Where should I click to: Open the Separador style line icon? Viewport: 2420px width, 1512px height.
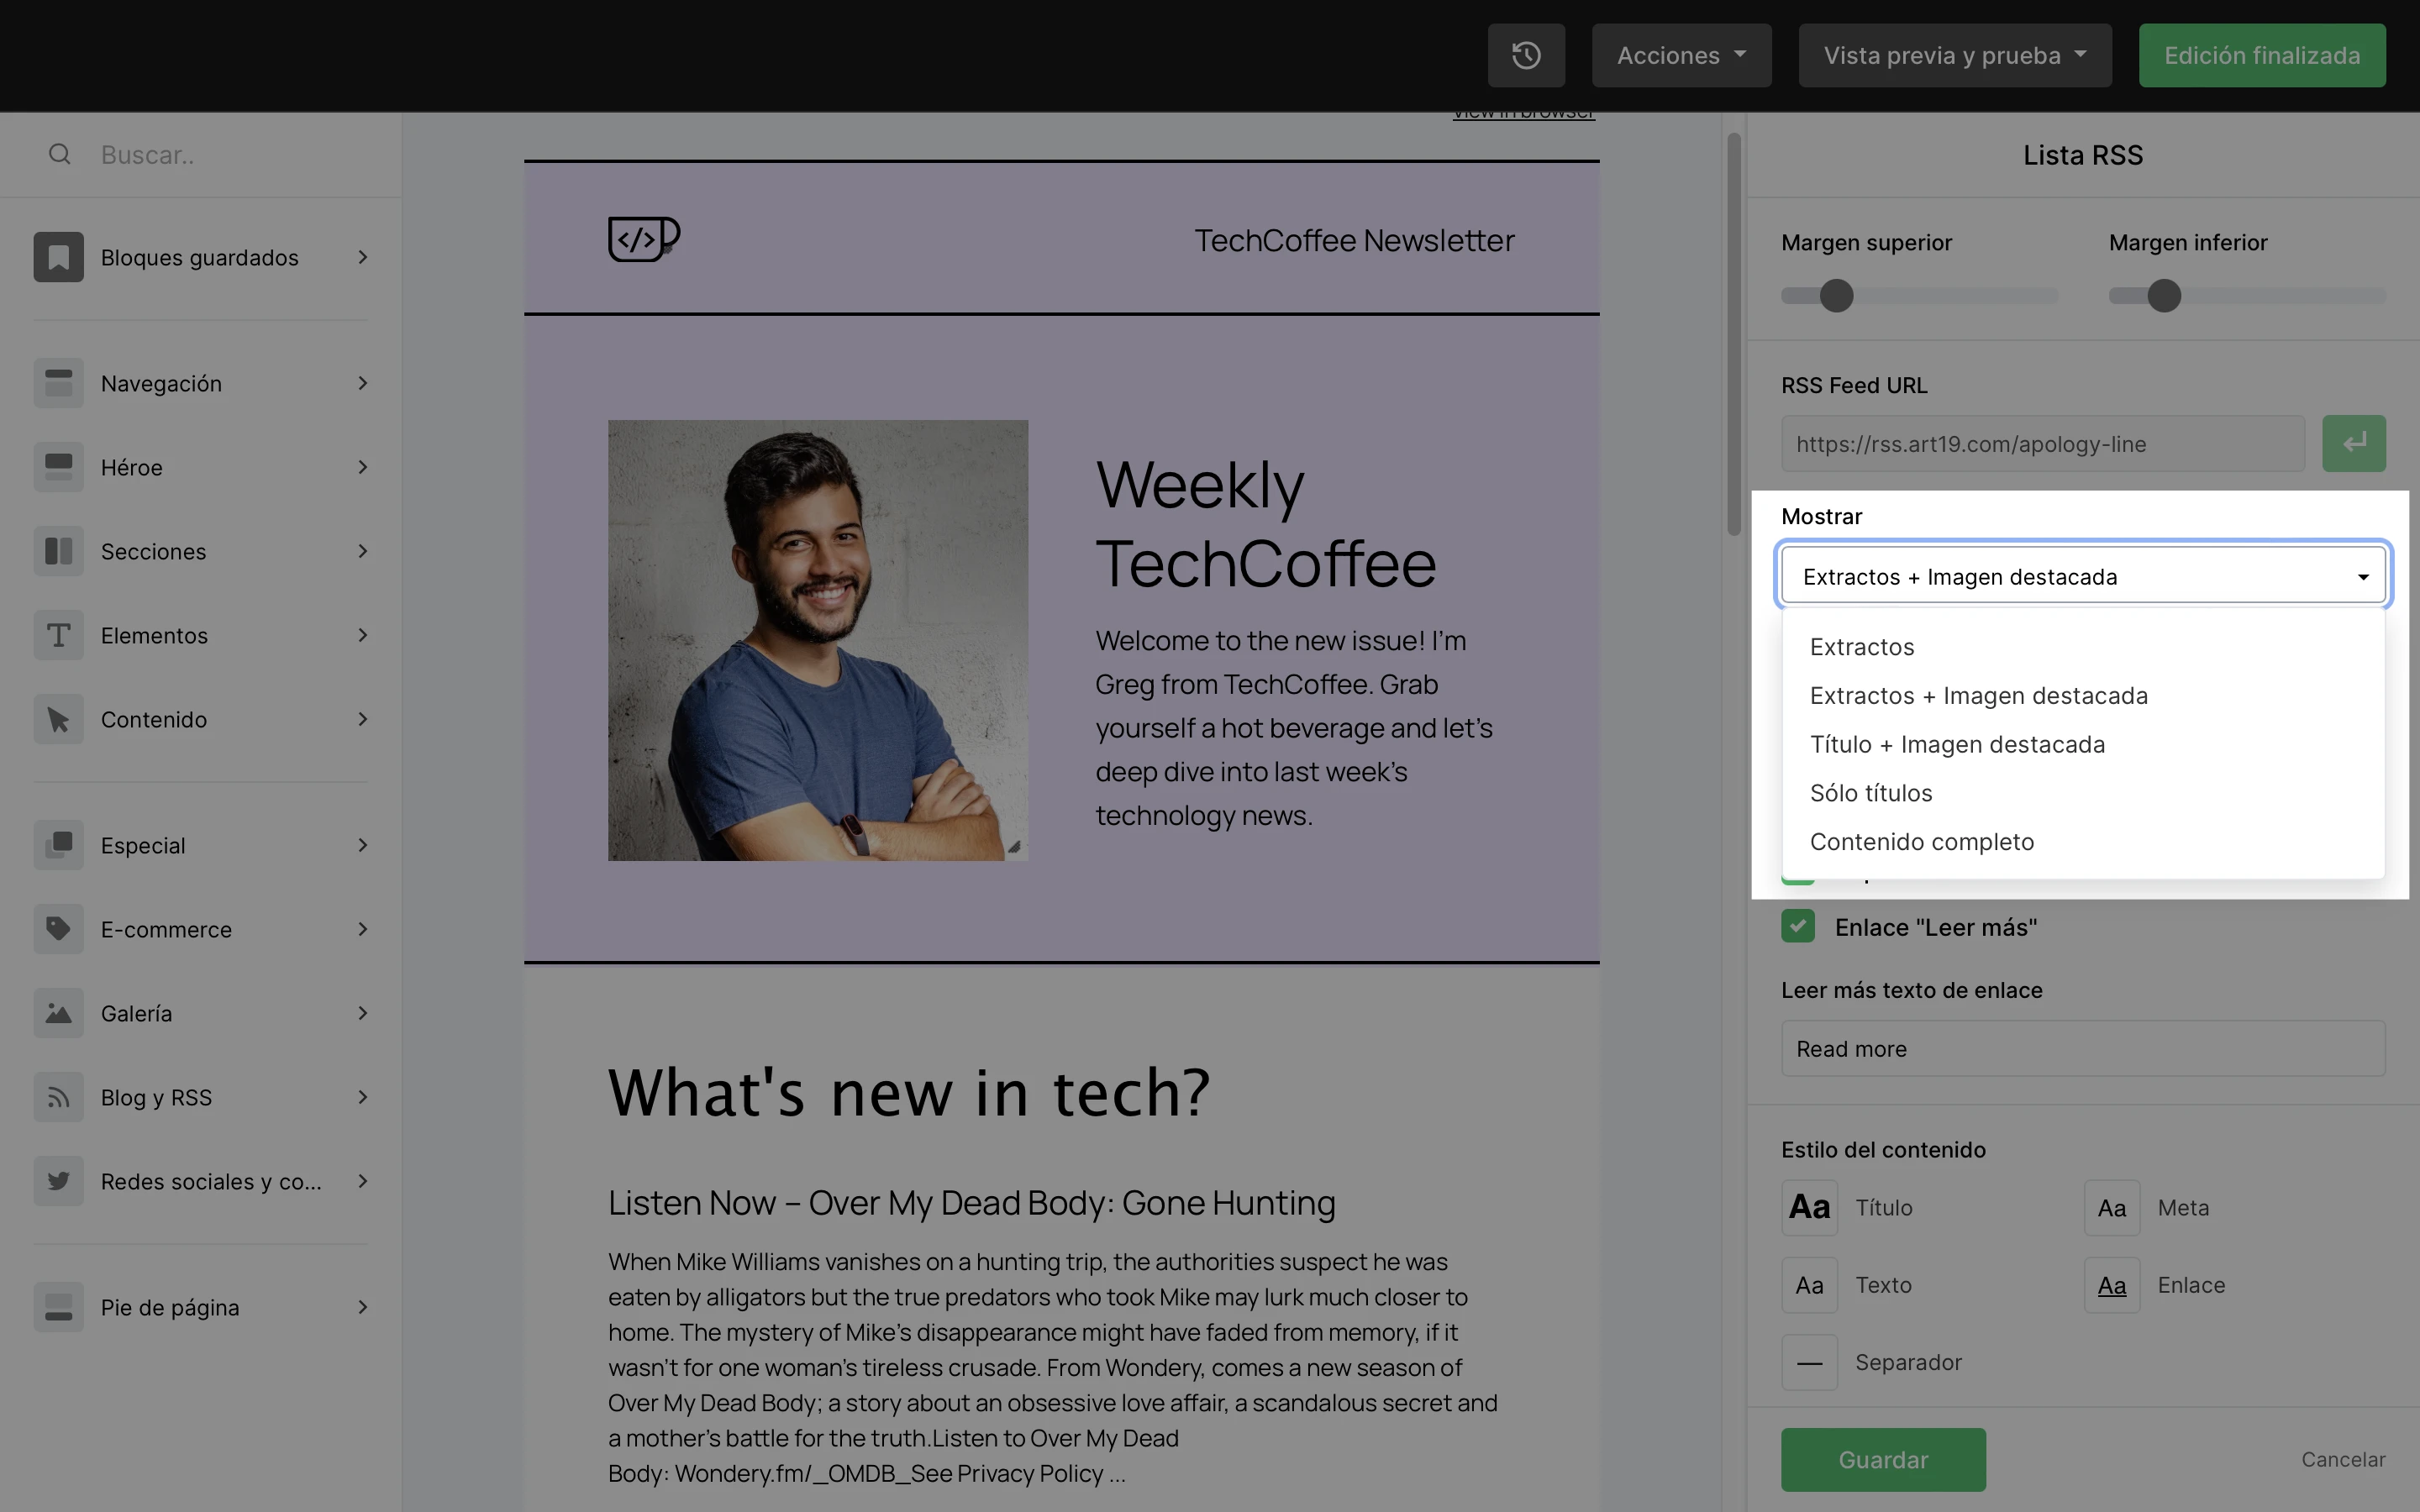(x=1809, y=1362)
